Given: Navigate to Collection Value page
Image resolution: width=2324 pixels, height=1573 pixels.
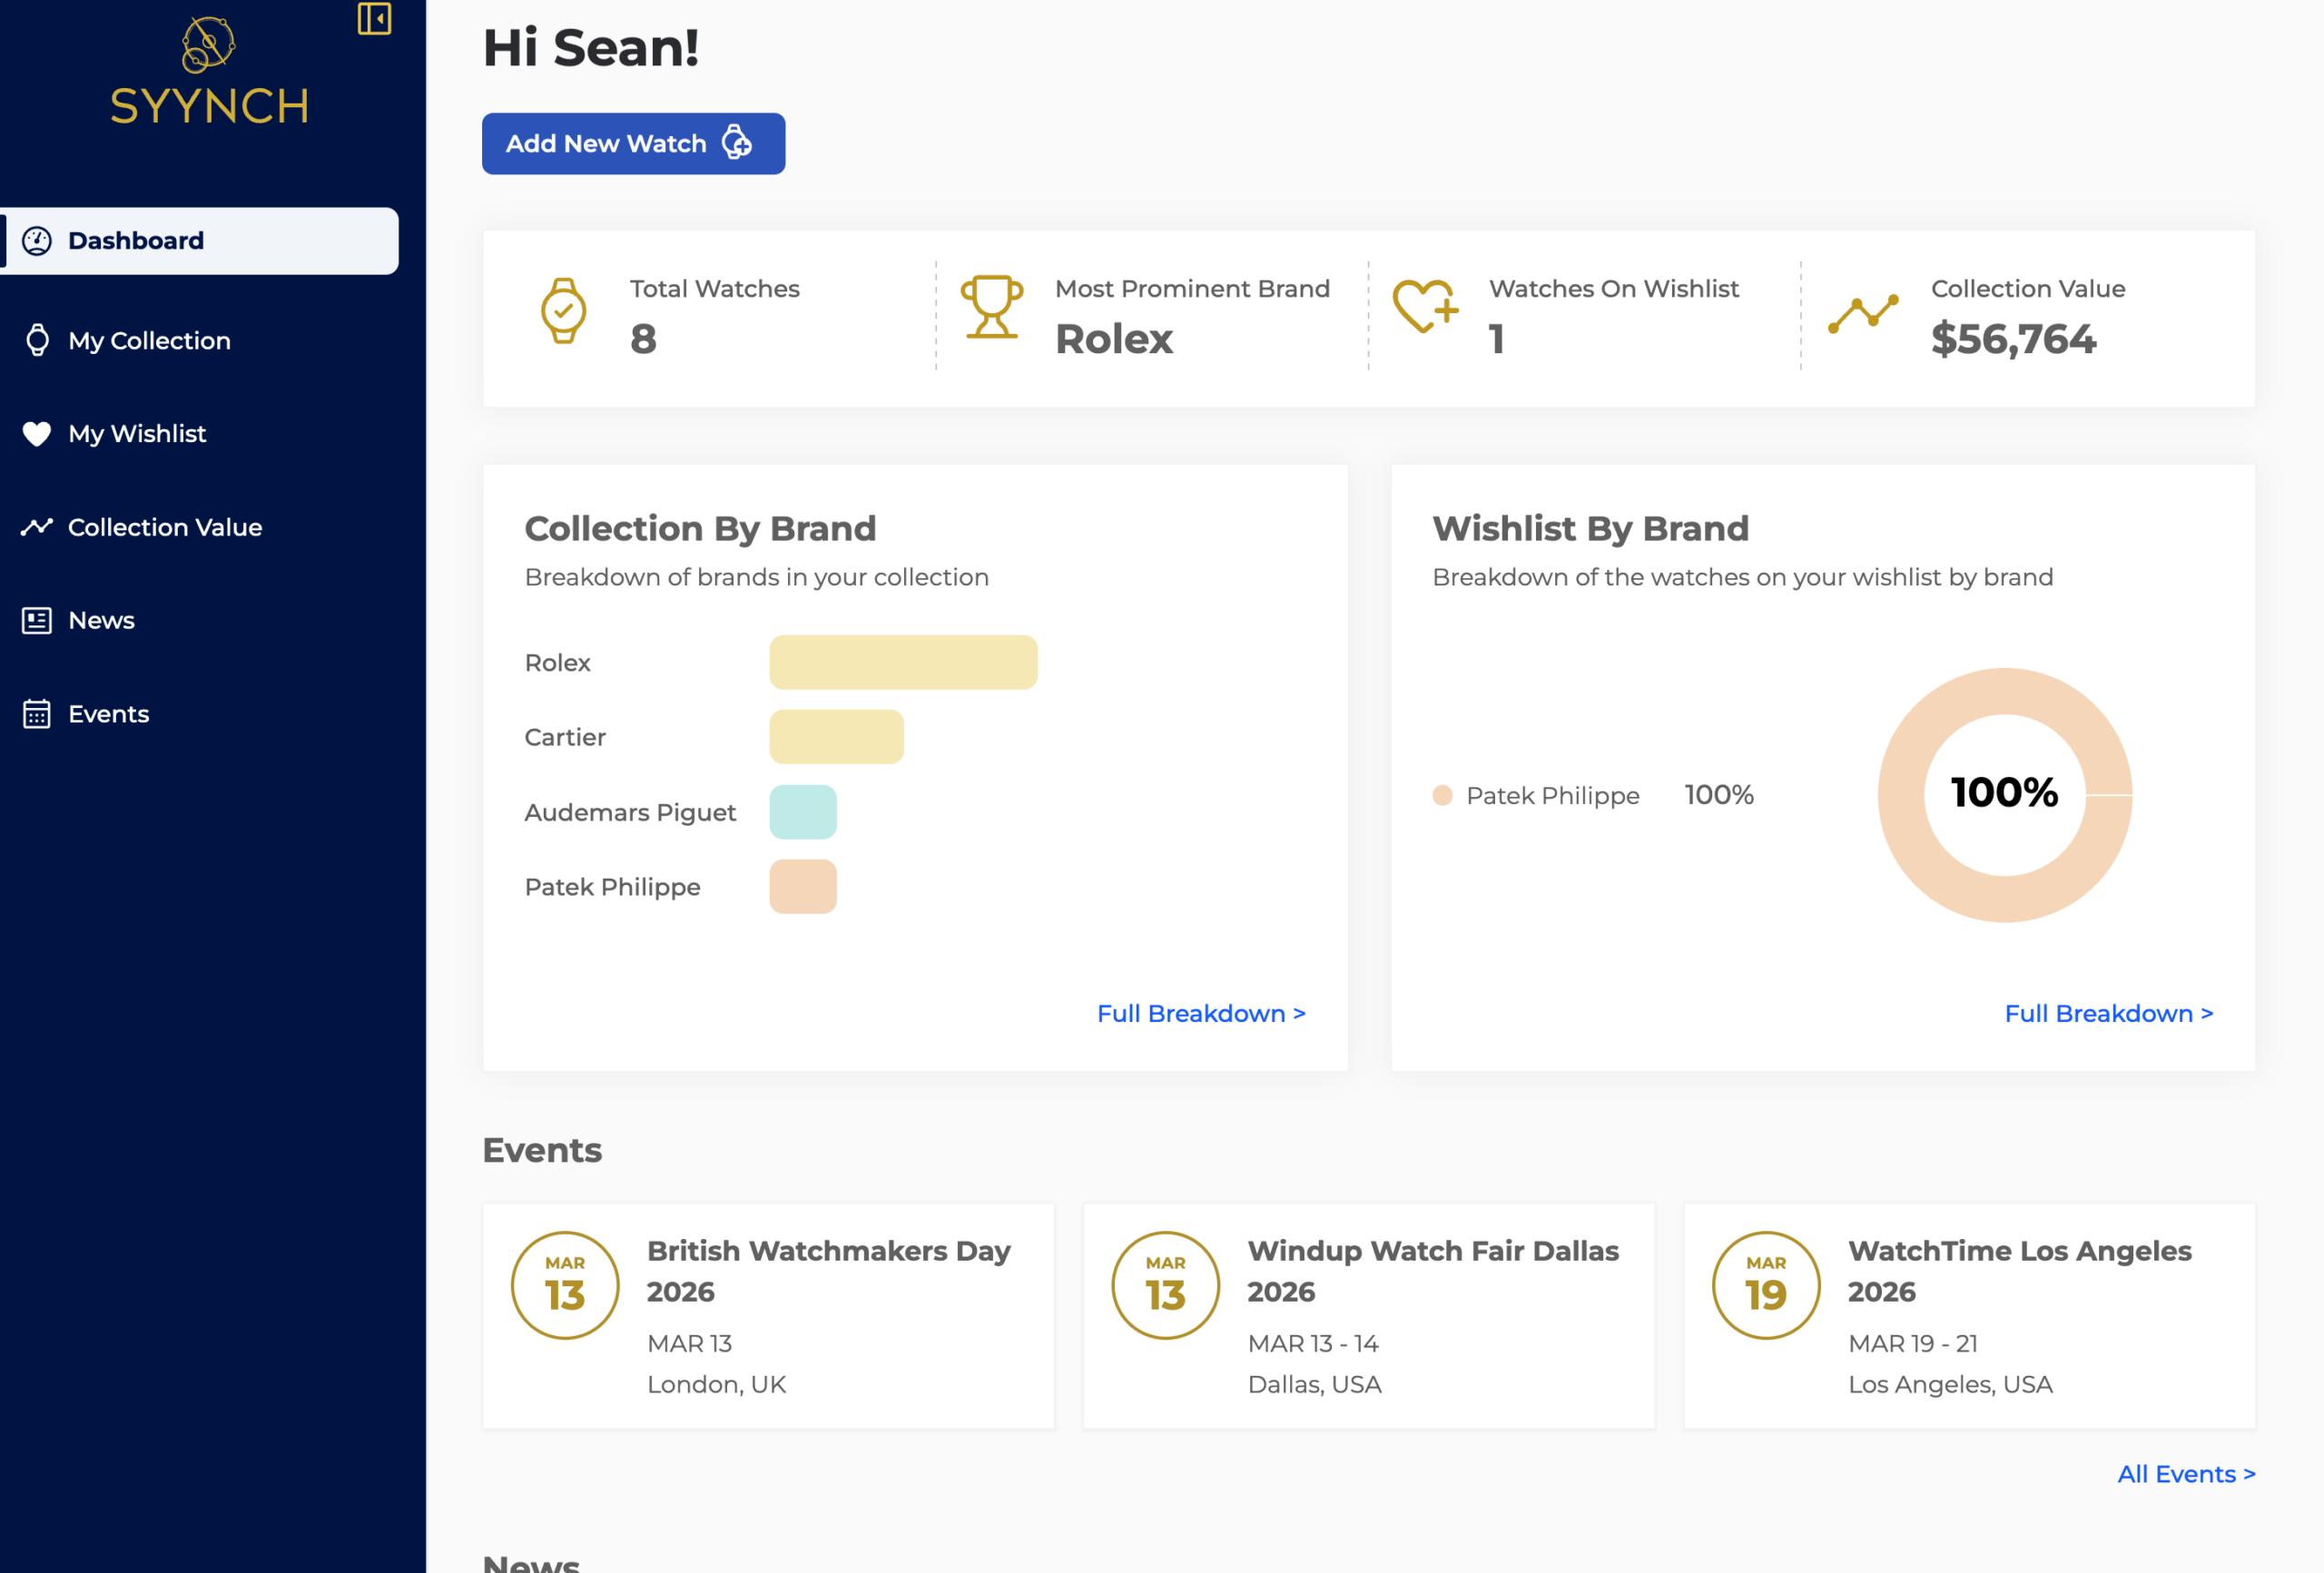Looking at the screenshot, I should click(x=165, y=527).
